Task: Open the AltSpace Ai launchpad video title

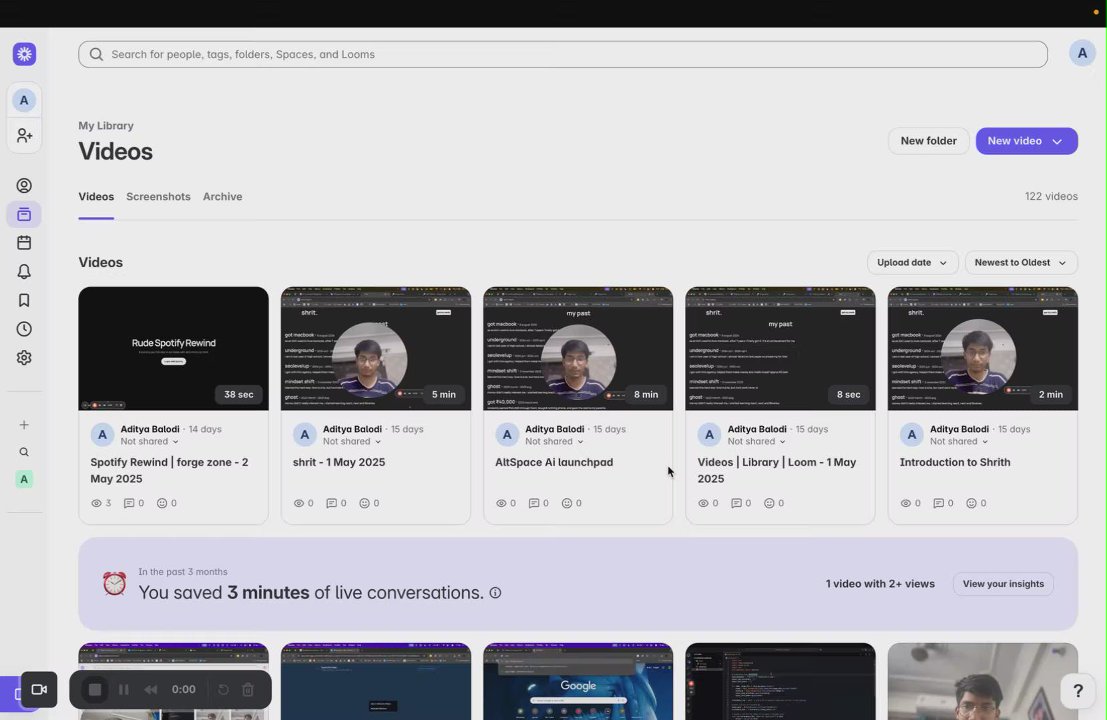Action: [x=554, y=462]
